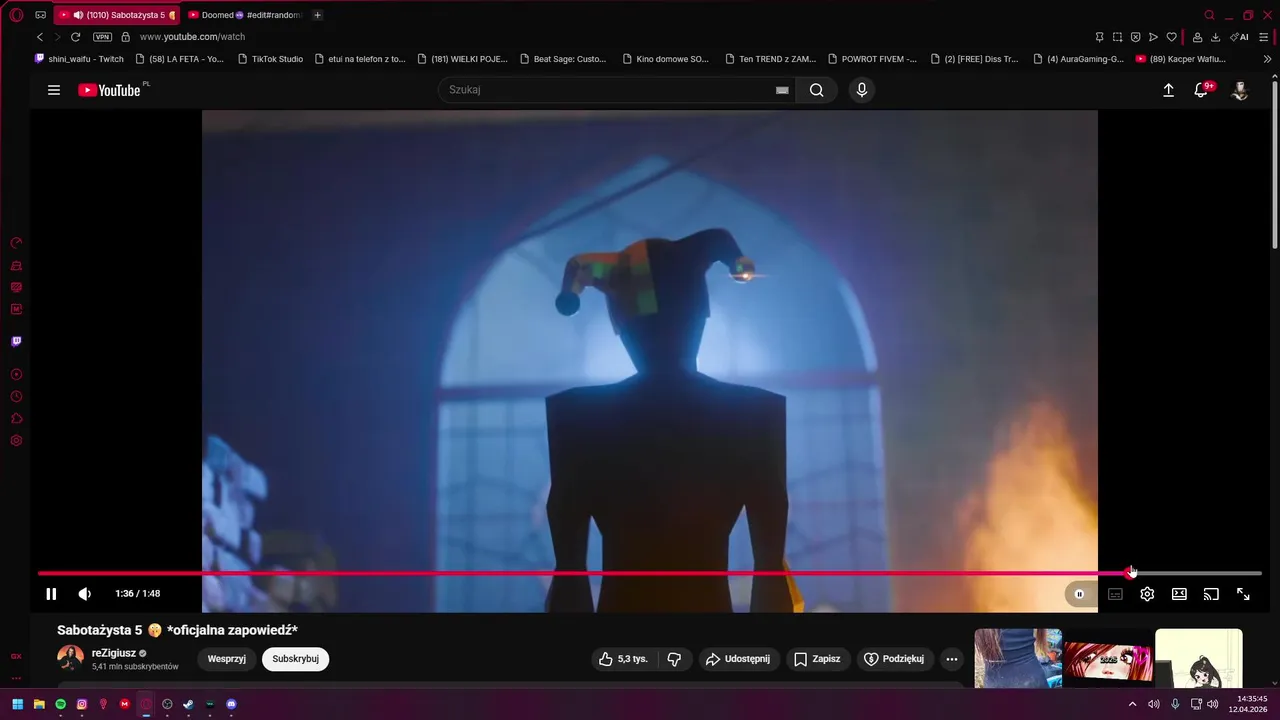Open the shini_waifu - Twitch bookmark
This screenshot has width=1280, height=720.
79,59
